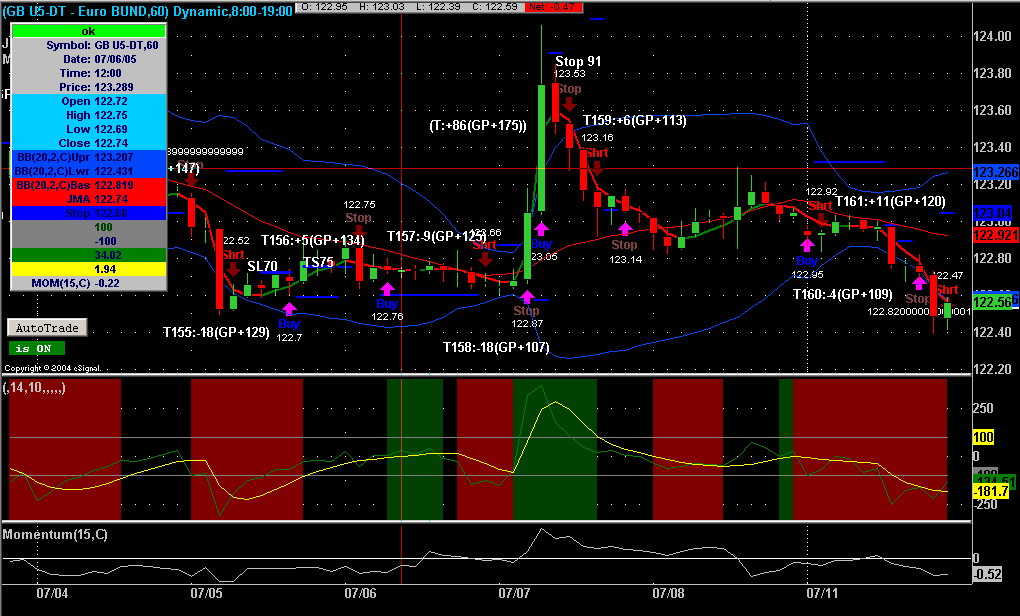Screen dimensions: 1020x616
Task: Click the green 'ok' data window header
Action: [88, 31]
